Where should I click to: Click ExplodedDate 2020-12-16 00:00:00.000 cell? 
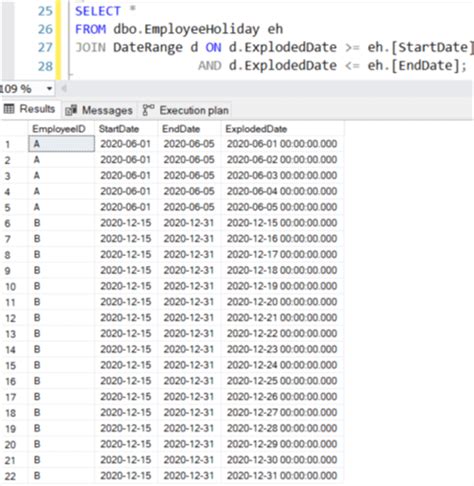(283, 239)
